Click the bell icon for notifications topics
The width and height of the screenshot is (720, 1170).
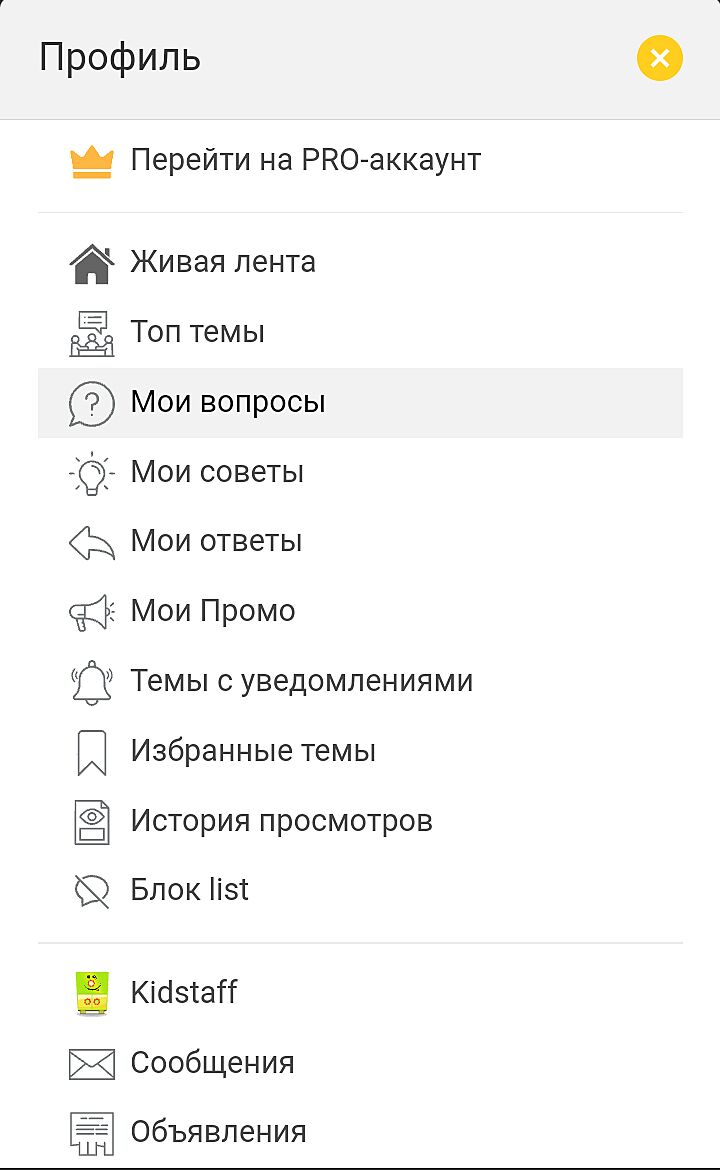tap(91, 683)
